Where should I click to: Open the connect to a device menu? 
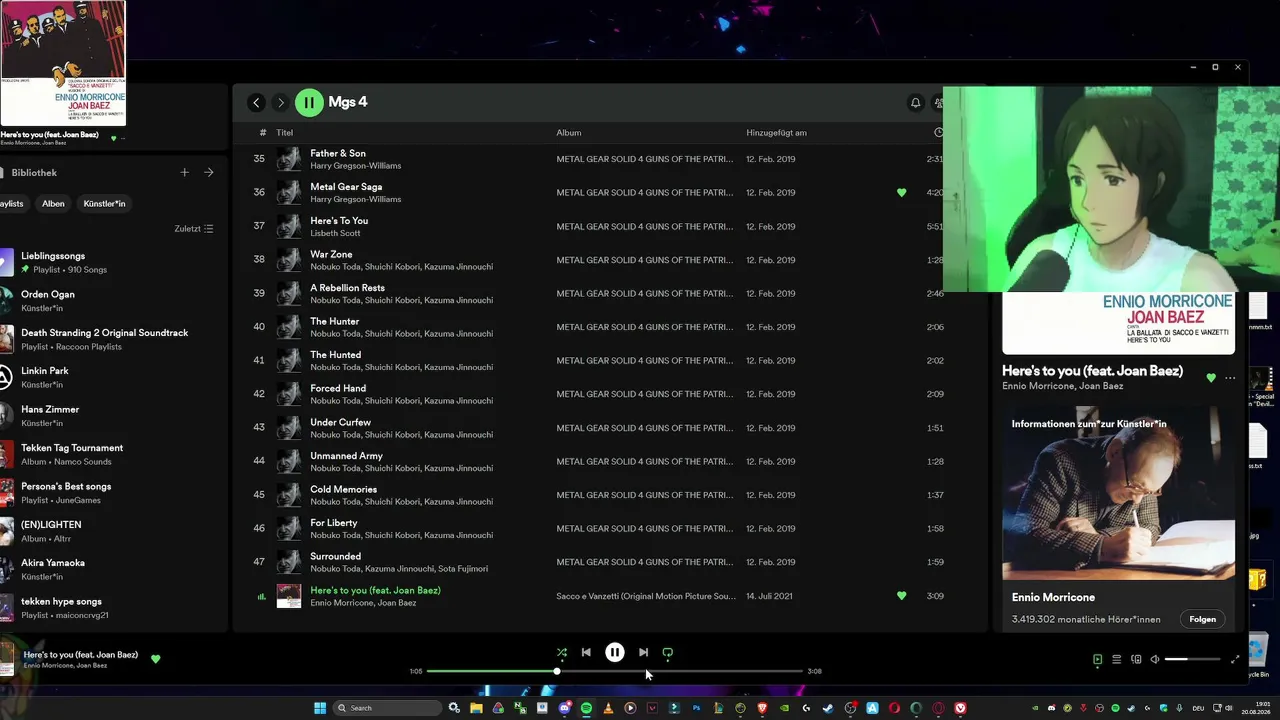point(1136,659)
